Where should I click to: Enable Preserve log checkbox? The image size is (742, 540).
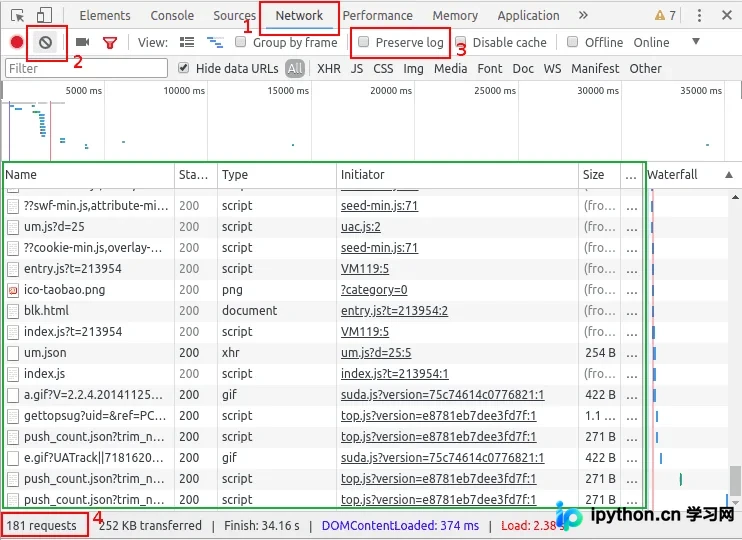pos(363,42)
